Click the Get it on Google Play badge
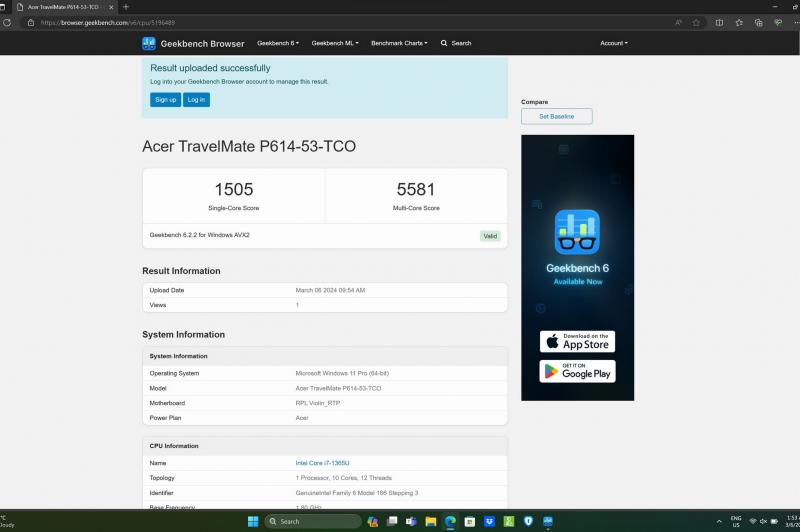This screenshot has height=532, width=800. pos(578,371)
